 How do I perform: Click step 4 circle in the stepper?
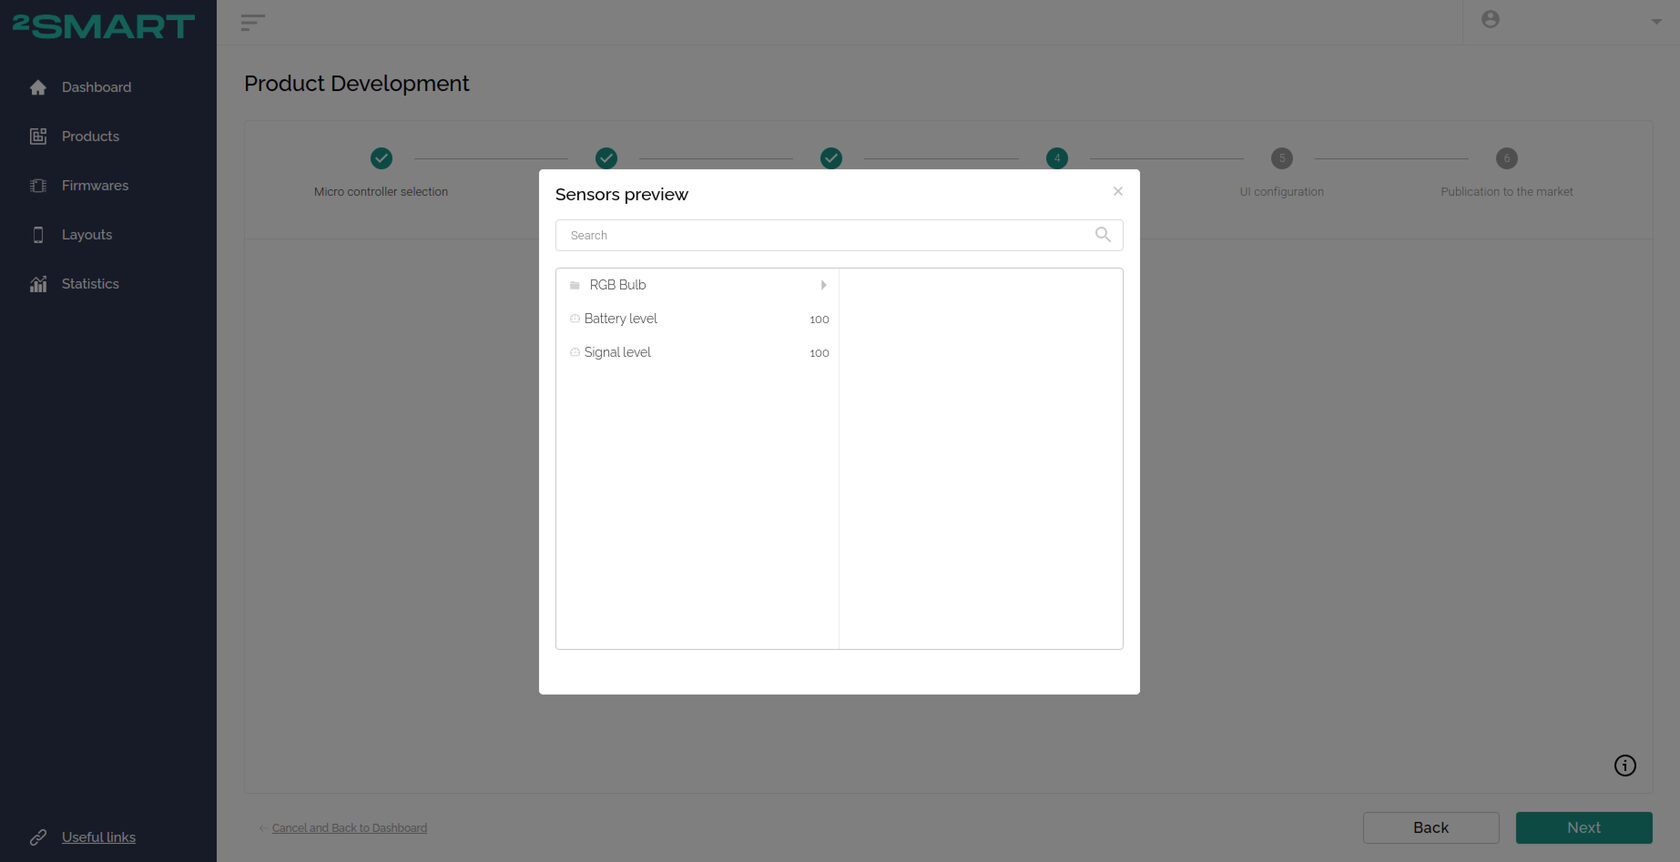pos(1057,158)
